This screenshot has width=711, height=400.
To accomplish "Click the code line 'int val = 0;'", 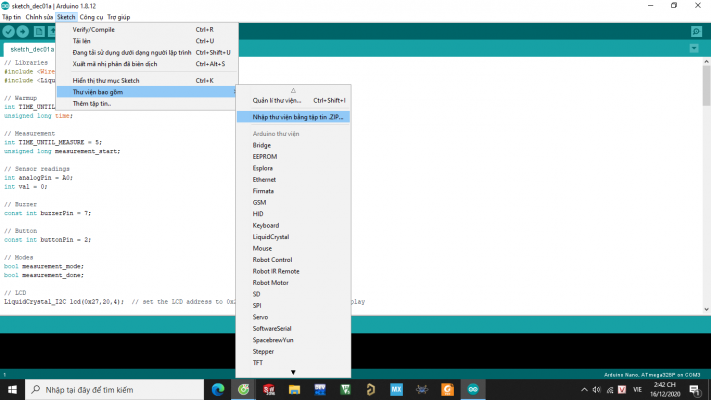I will [x=25, y=187].
